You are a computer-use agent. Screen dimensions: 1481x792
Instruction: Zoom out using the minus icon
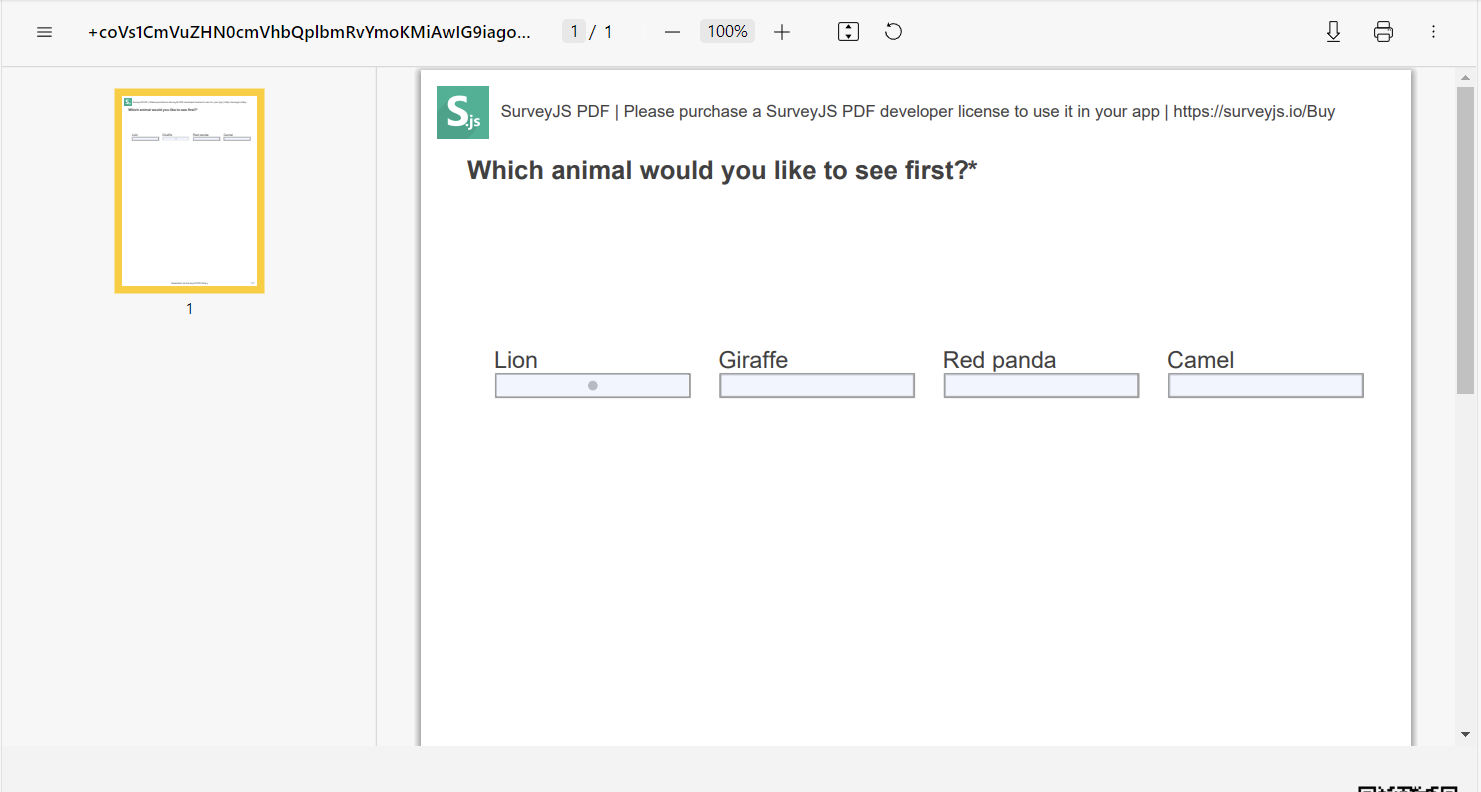pyautogui.click(x=672, y=31)
